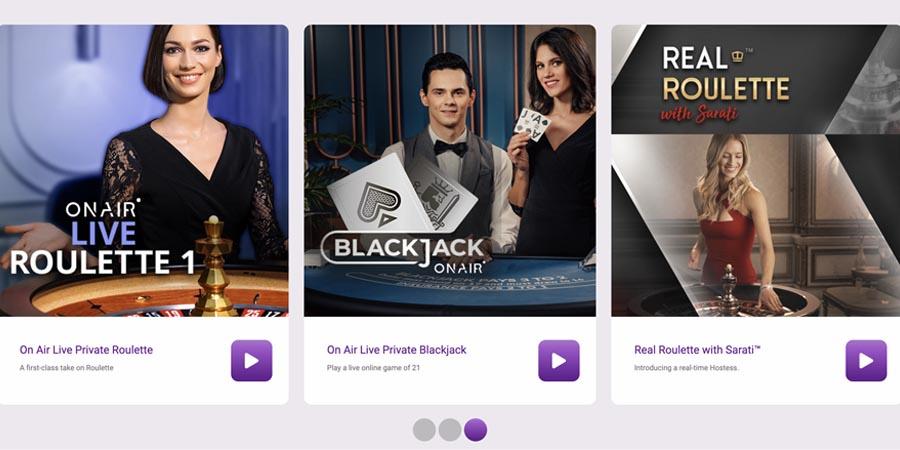900x450 pixels.
Task: Click the Blackjack OnAir logo badge
Action: click(405, 251)
